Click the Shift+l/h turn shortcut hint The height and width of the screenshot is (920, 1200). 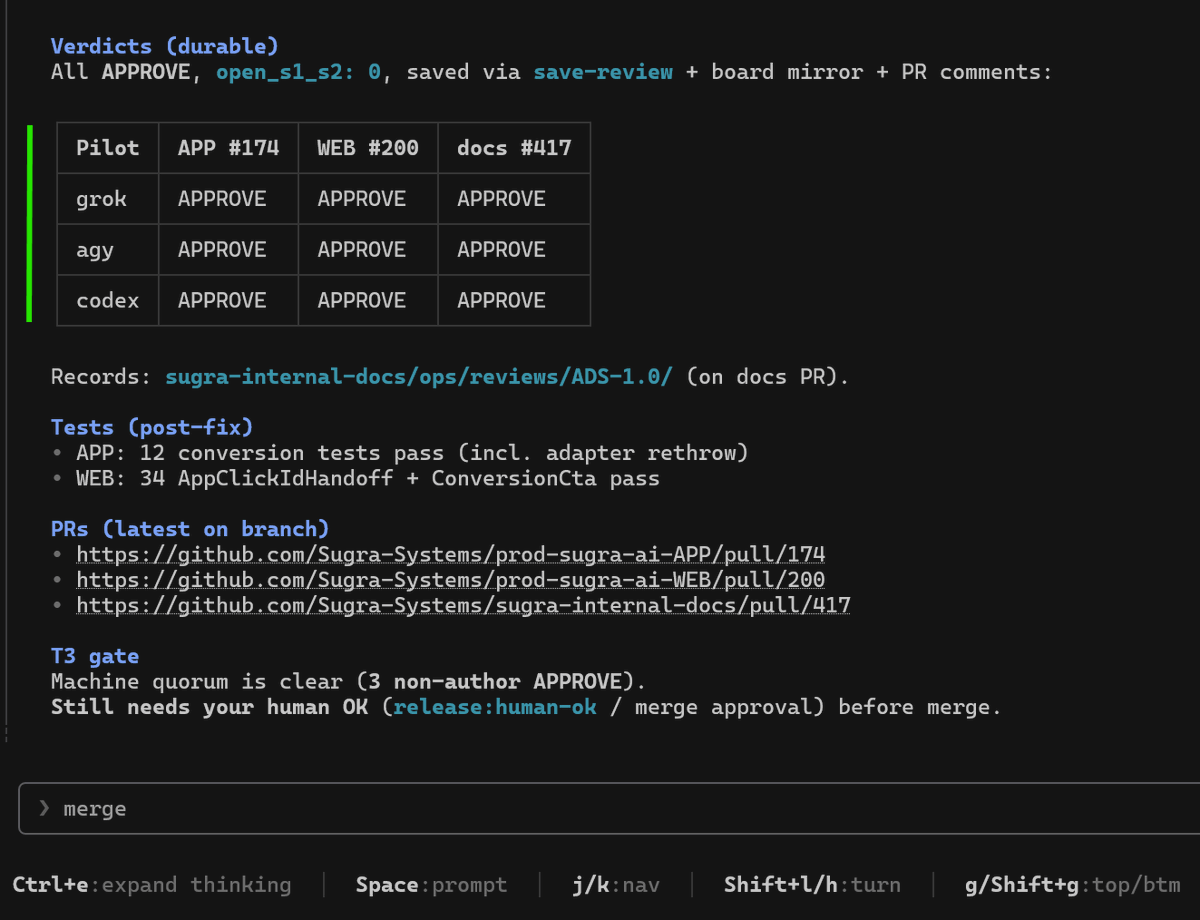click(812, 885)
